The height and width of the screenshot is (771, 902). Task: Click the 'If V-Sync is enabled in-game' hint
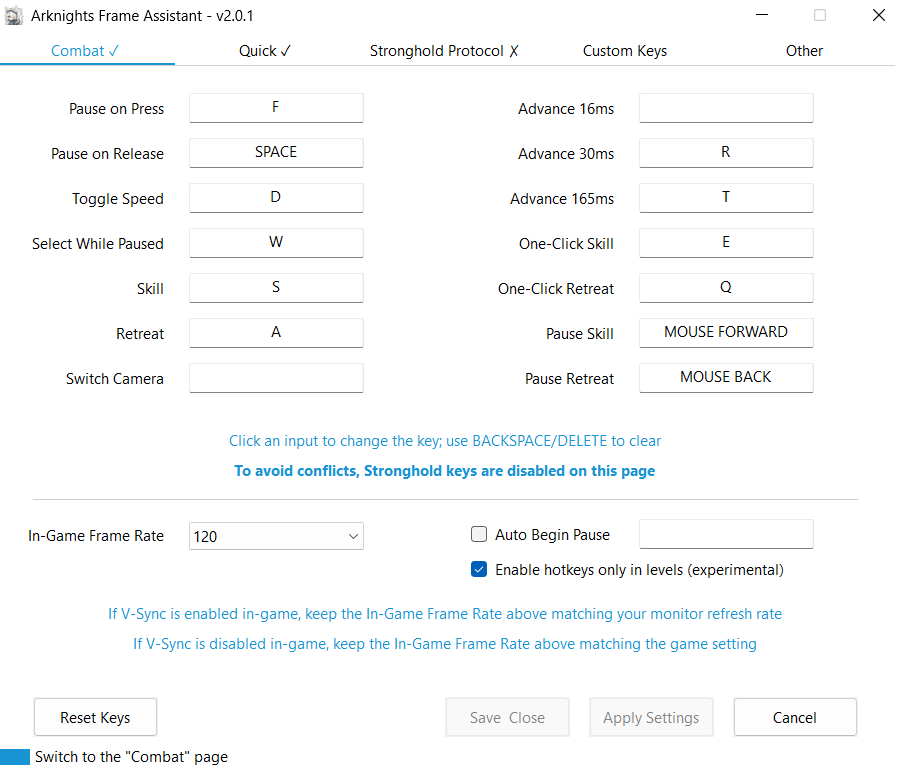click(x=445, y=614)
